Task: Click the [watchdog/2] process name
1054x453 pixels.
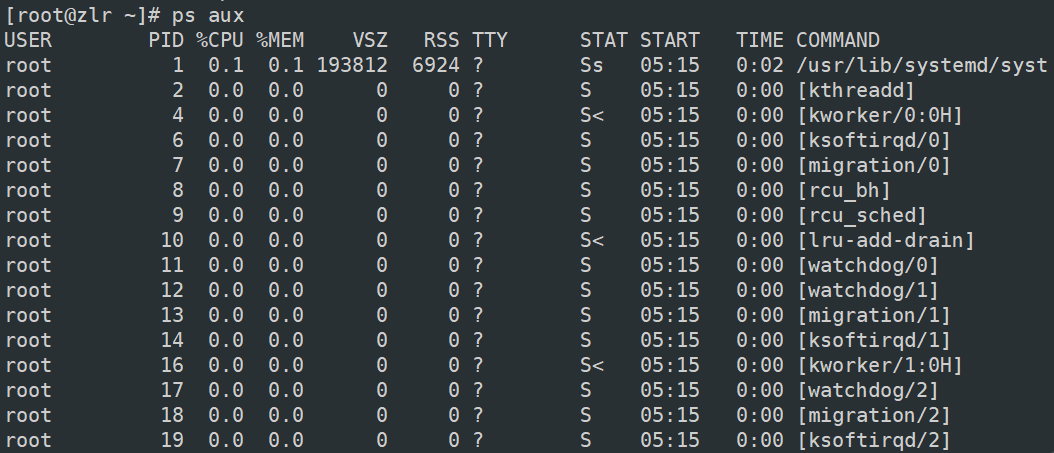Action: (x=868, y=390)
